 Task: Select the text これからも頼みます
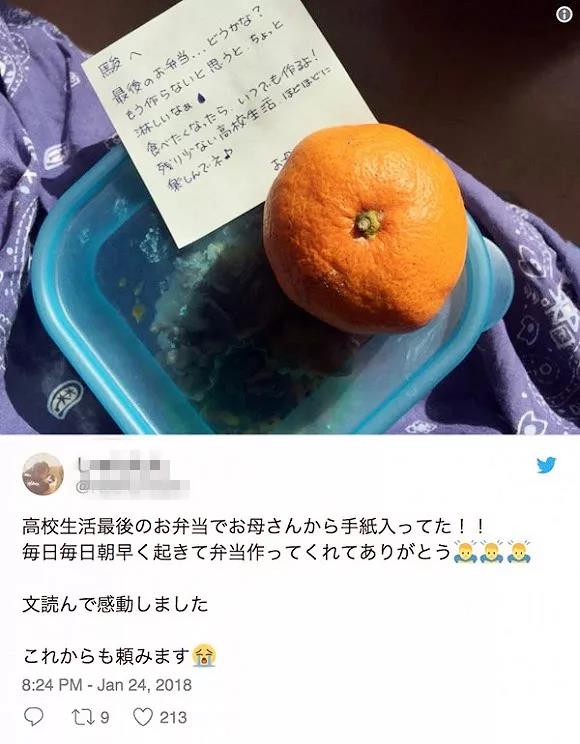(x=107, y=656)
